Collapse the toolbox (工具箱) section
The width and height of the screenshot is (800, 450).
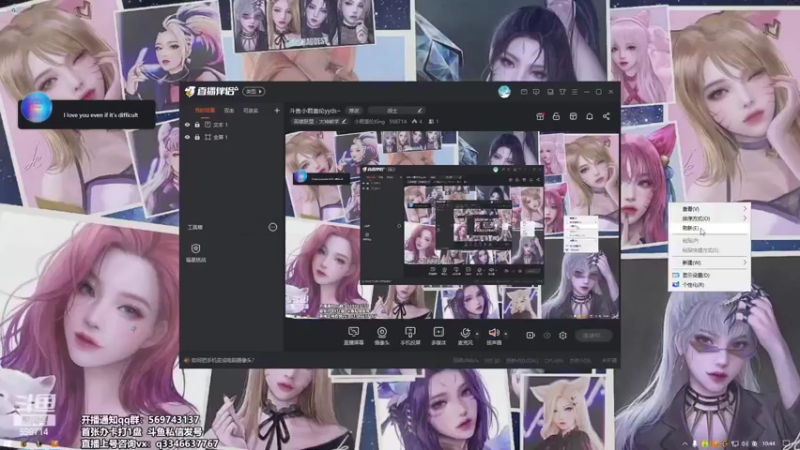pos(273,227)
